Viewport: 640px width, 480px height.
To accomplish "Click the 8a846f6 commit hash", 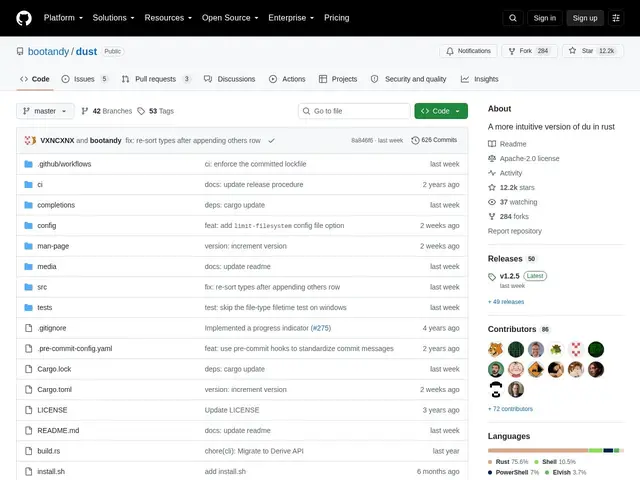I will coord(362,140).
